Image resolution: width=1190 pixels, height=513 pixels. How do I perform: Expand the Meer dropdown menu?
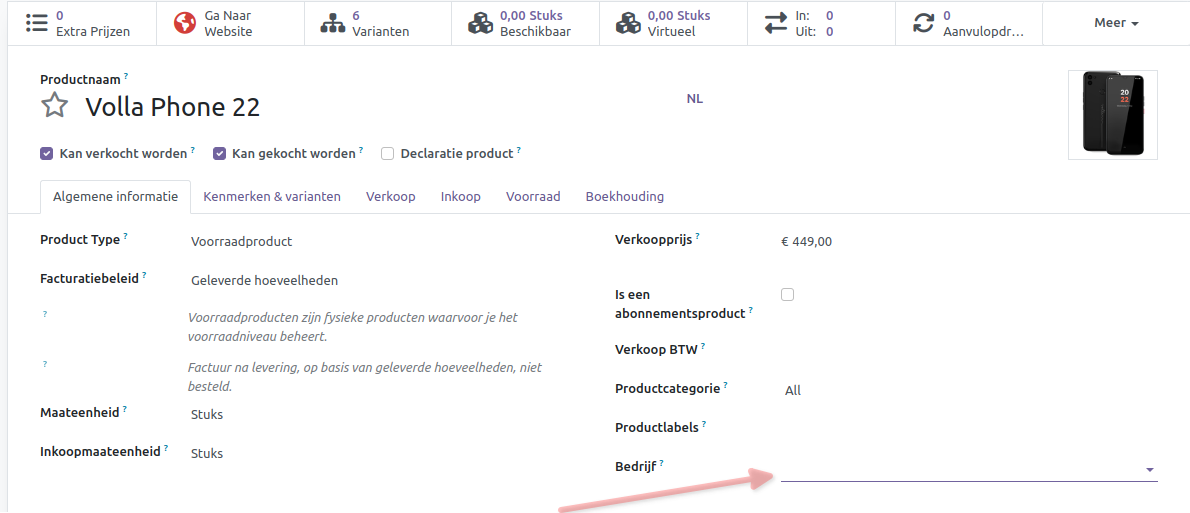1116,23
